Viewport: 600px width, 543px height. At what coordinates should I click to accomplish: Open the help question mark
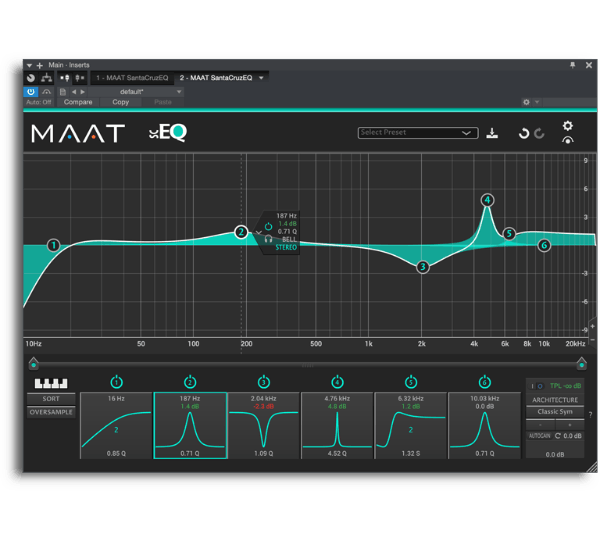591,414
